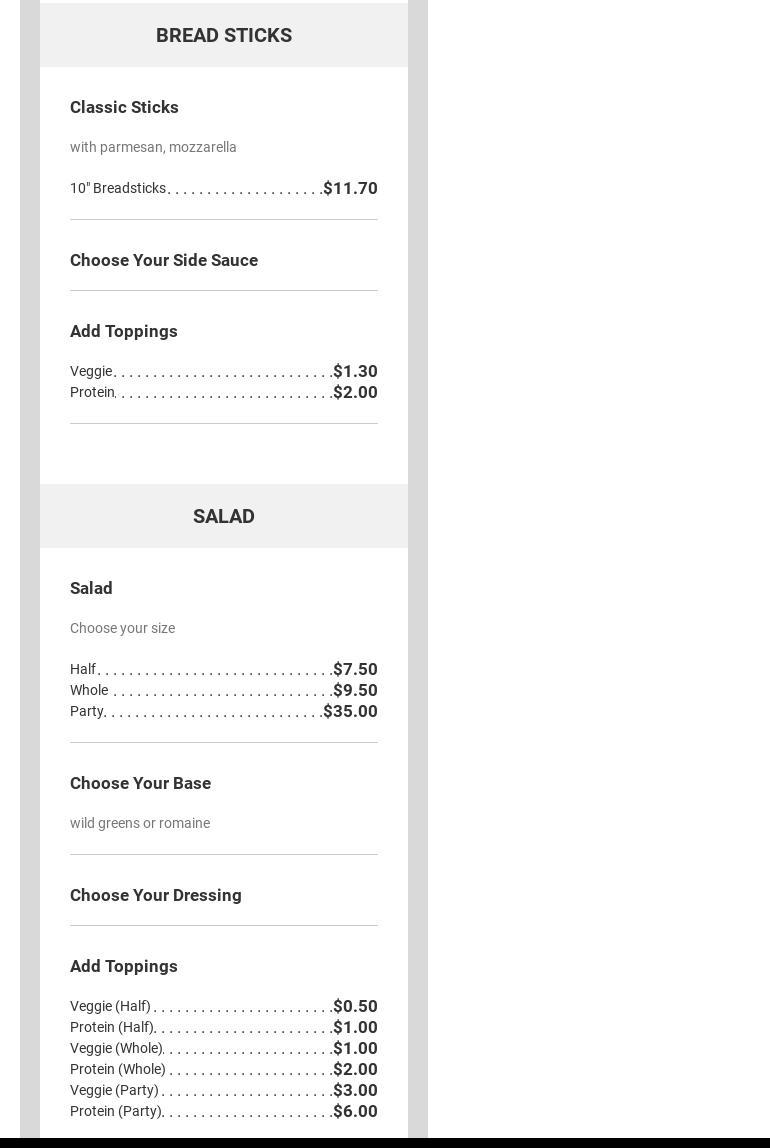
Task: Select the Veggie topping priced $1.30
Action: pos(91,371)
